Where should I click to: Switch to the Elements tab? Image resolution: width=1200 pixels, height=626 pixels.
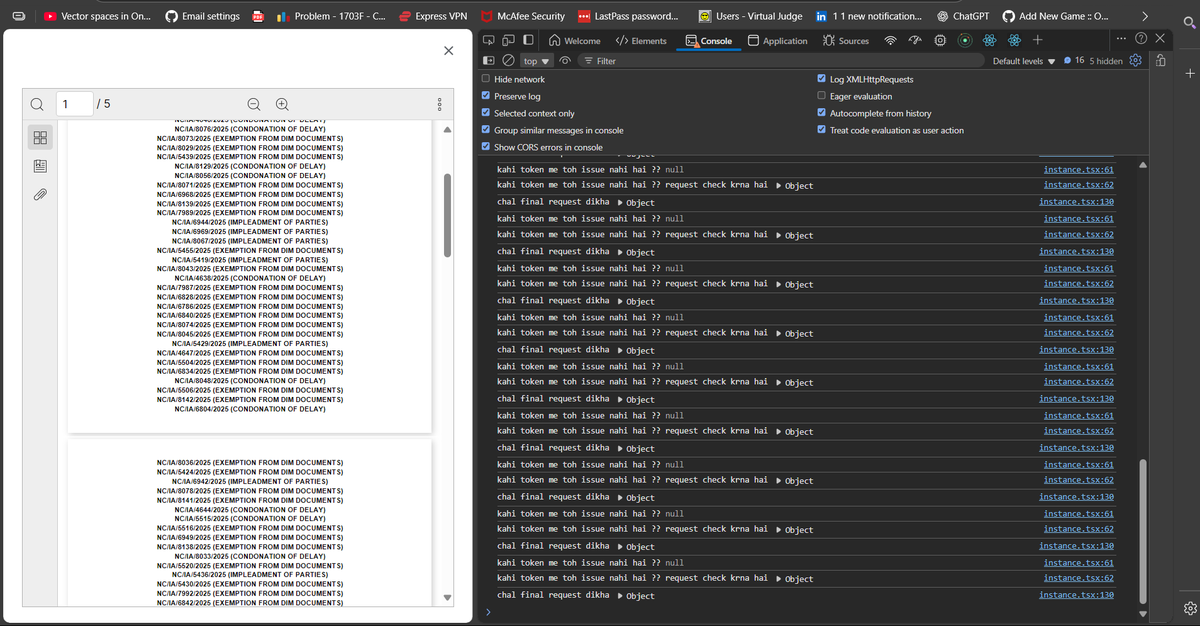coord(640,41)
